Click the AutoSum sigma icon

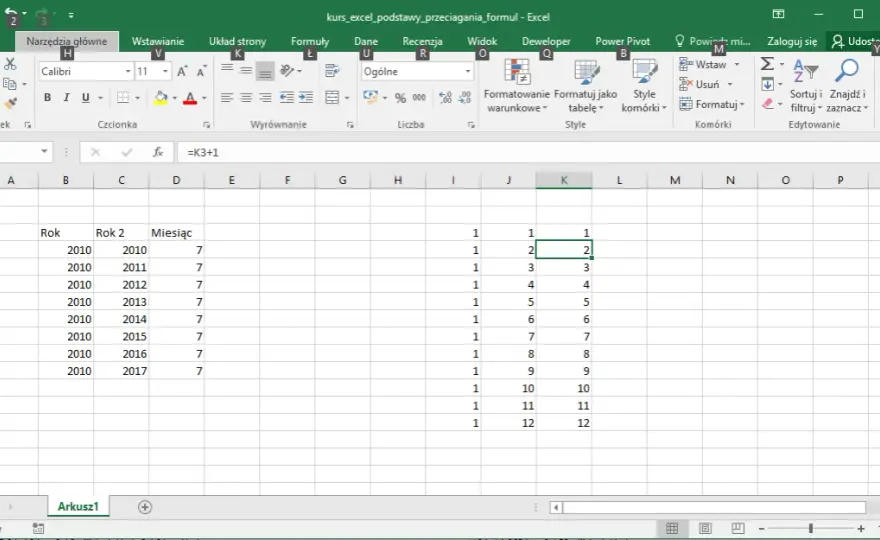pos(767,64)
